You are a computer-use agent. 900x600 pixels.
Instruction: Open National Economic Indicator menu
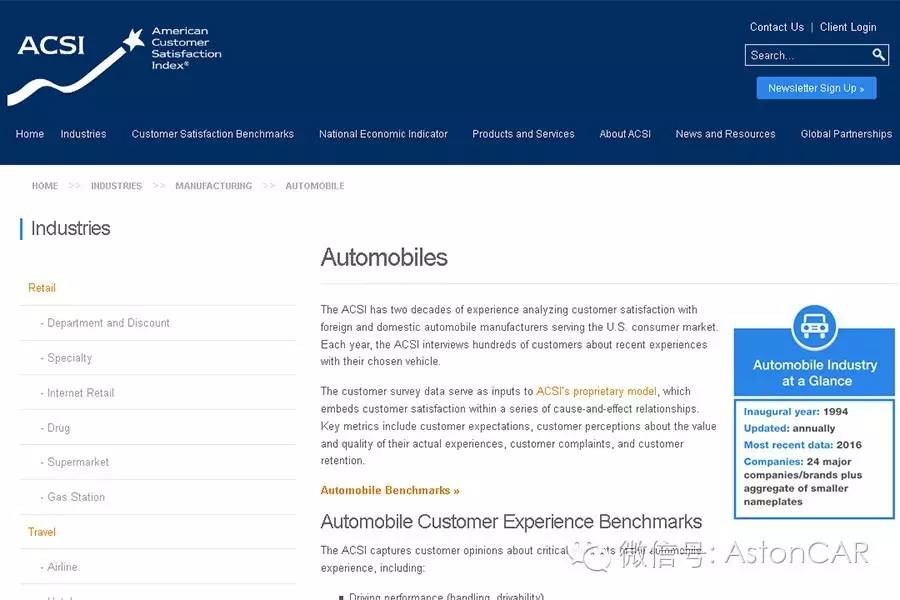coord(383,134)
